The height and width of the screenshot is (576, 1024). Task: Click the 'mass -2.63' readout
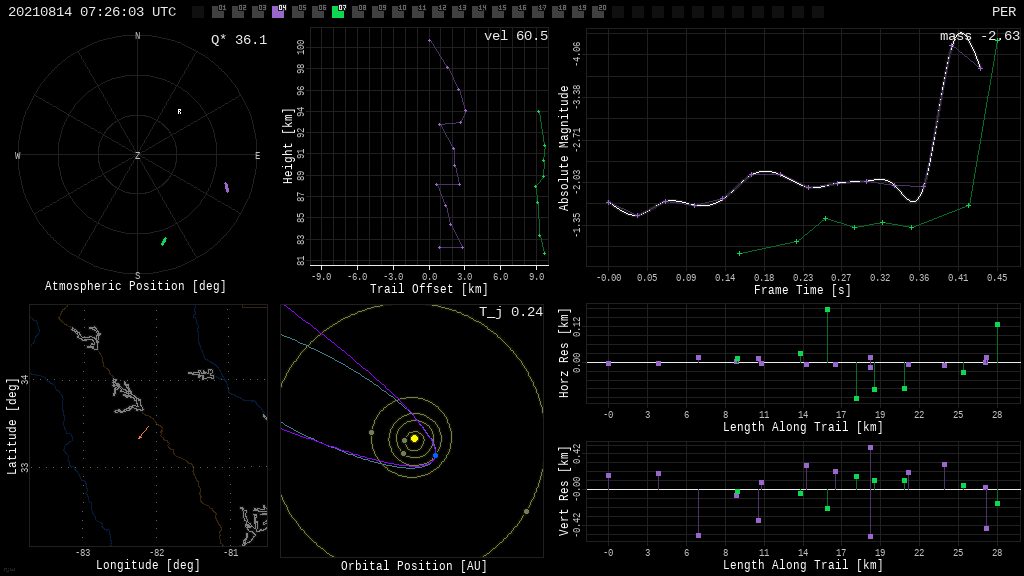(x=979, y=36)
